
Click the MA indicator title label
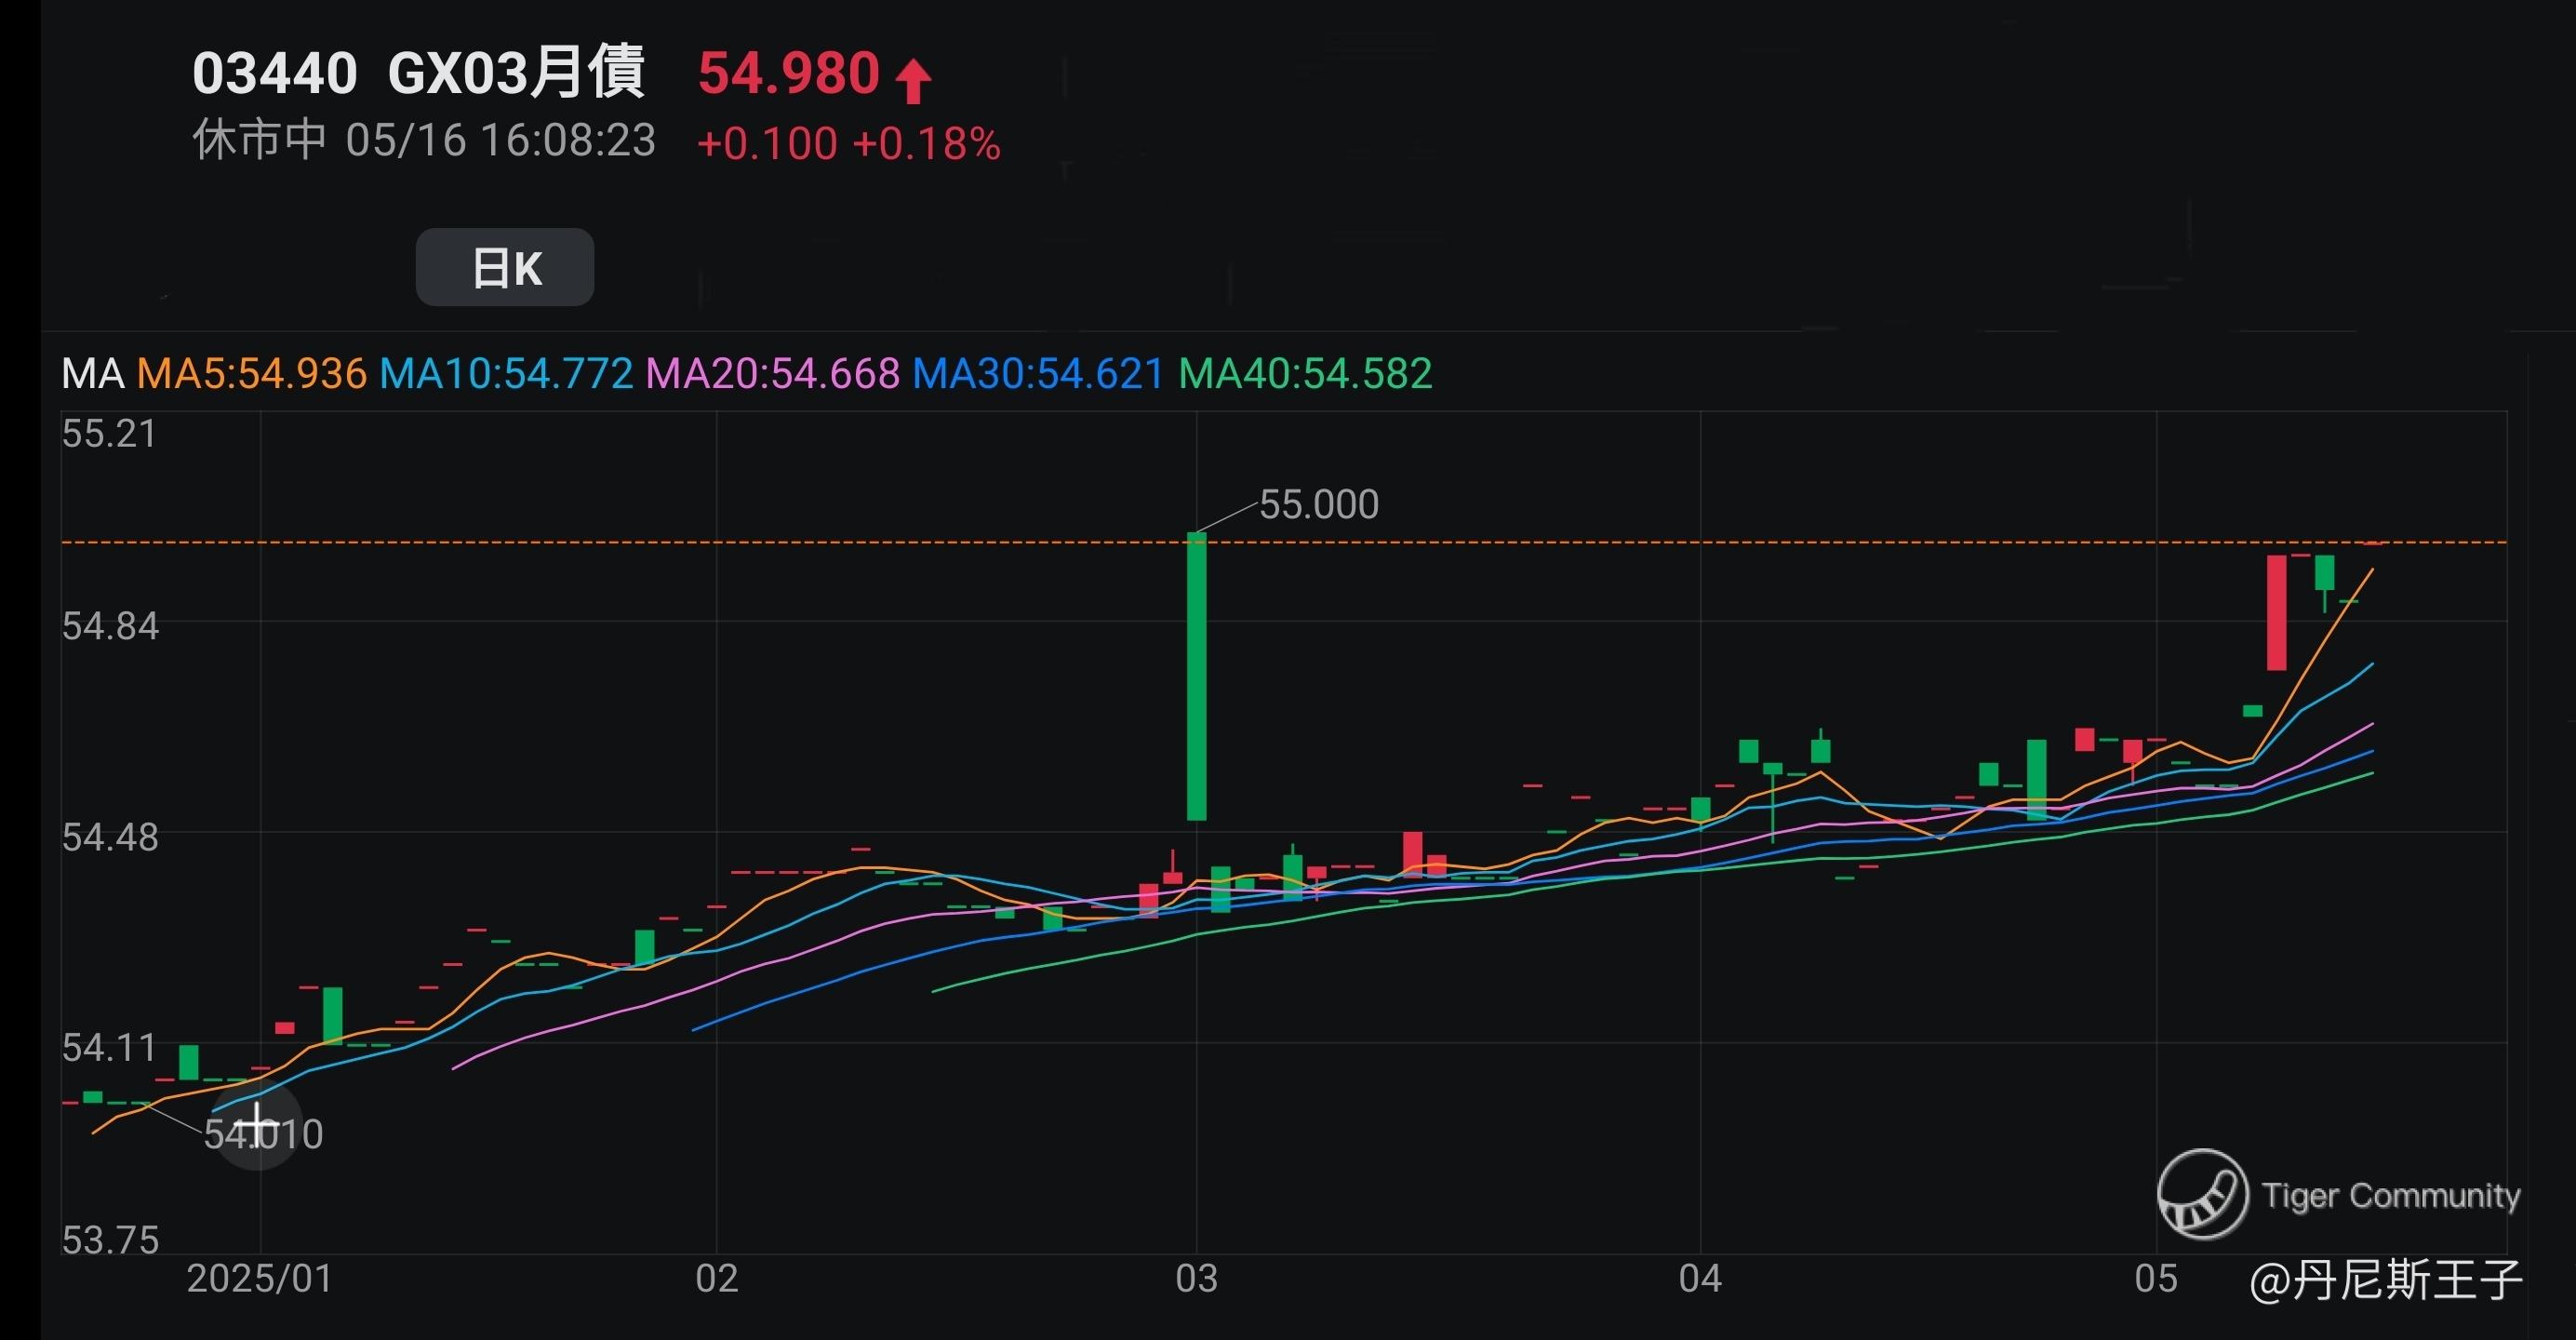pos(92,374)
